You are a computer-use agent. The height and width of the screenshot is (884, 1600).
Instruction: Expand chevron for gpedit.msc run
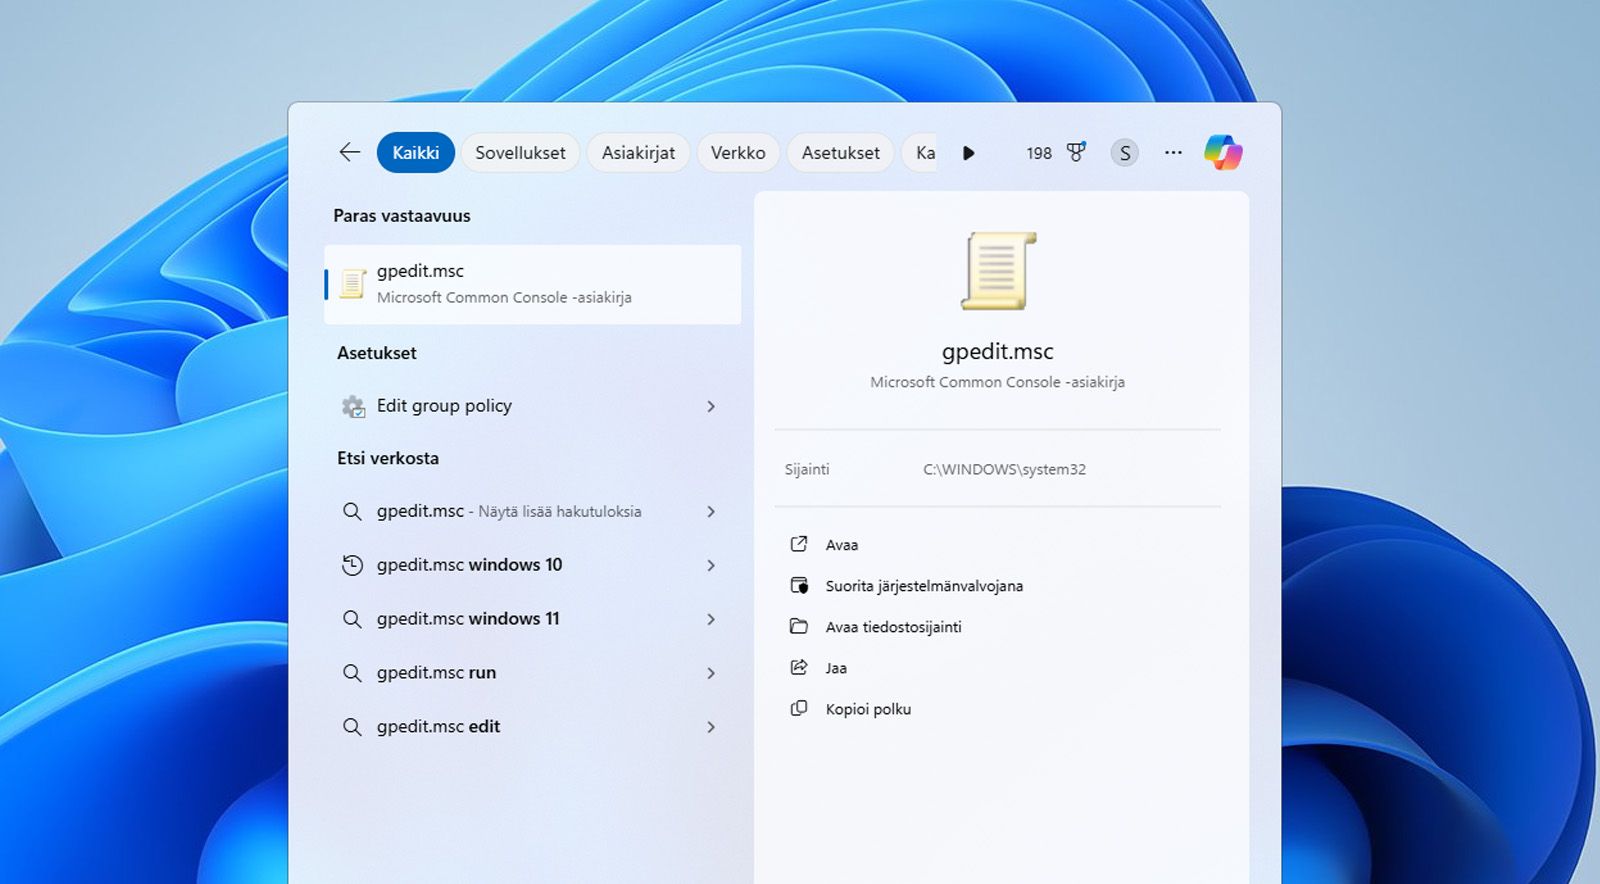[x=711, y=673]
